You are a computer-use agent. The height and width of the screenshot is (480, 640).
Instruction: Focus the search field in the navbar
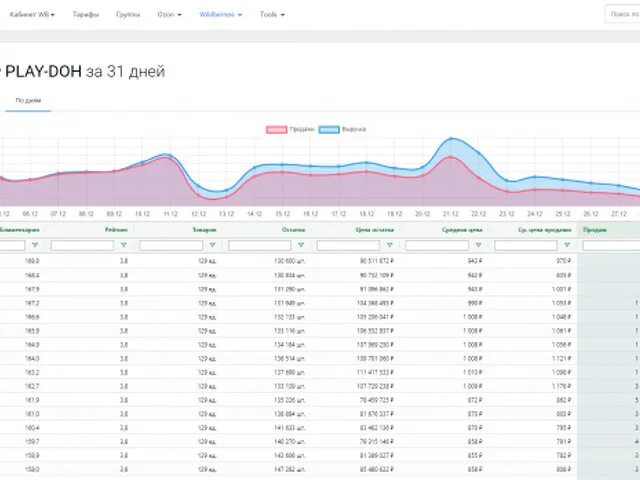pyautogui.click(x=623, y=14)
